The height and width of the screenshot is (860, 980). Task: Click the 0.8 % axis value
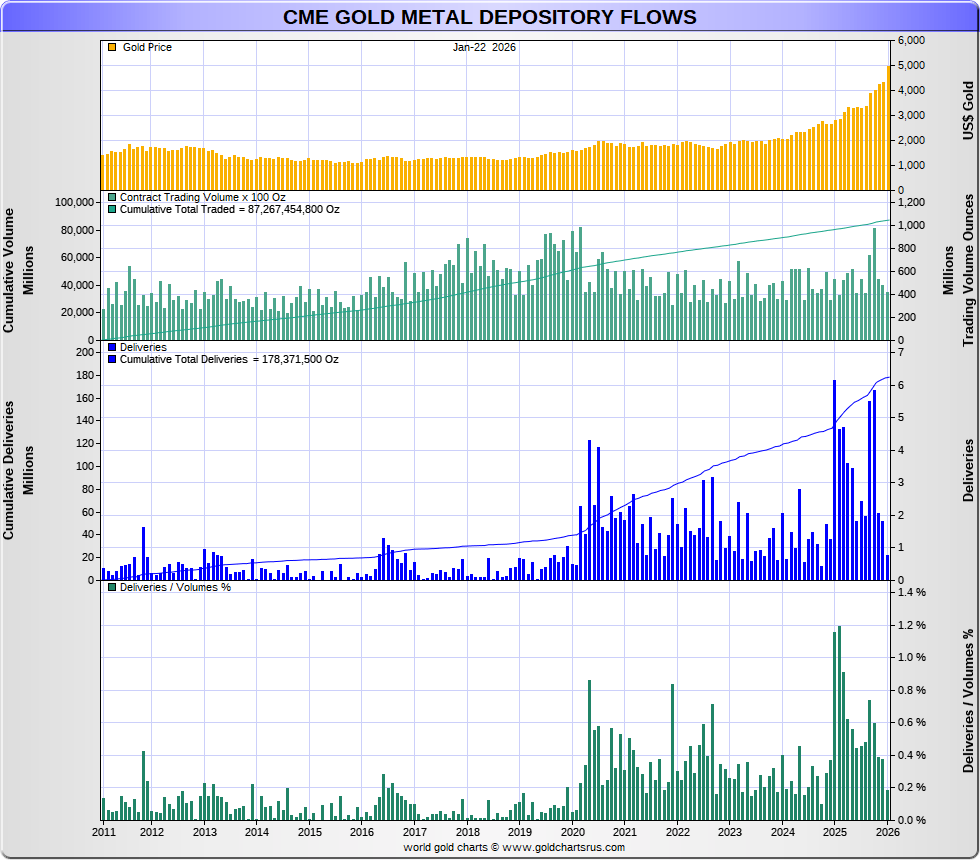click(x=912, y=690)
